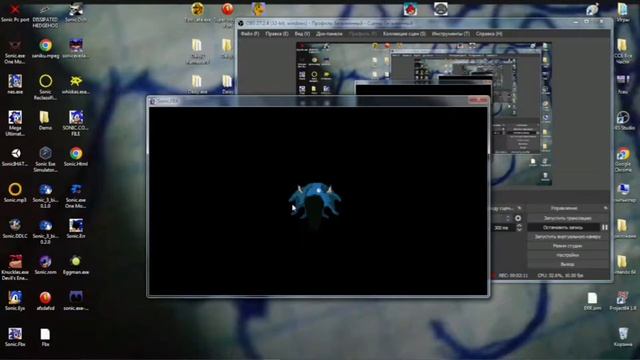Click the OBS transition properties gear
640x360 pixels.
tap(518, 218)
